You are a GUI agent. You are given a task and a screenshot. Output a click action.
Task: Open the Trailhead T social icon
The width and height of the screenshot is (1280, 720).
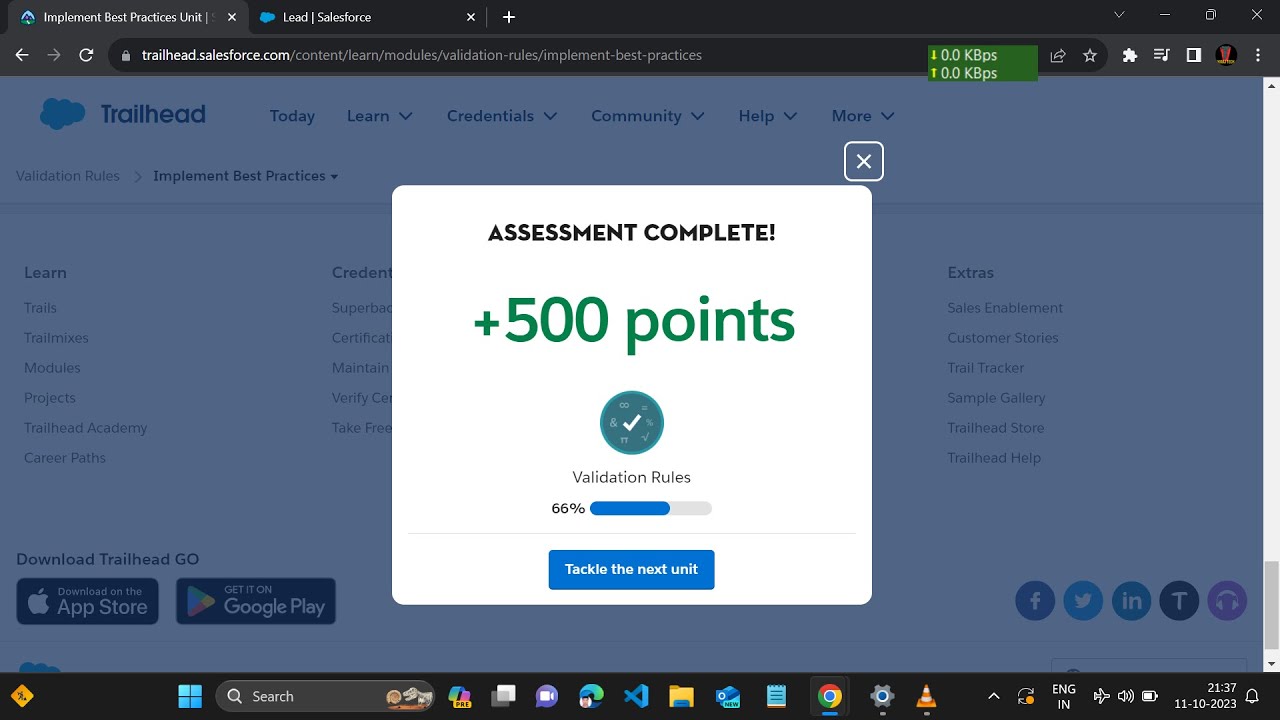pos(1179,601)
